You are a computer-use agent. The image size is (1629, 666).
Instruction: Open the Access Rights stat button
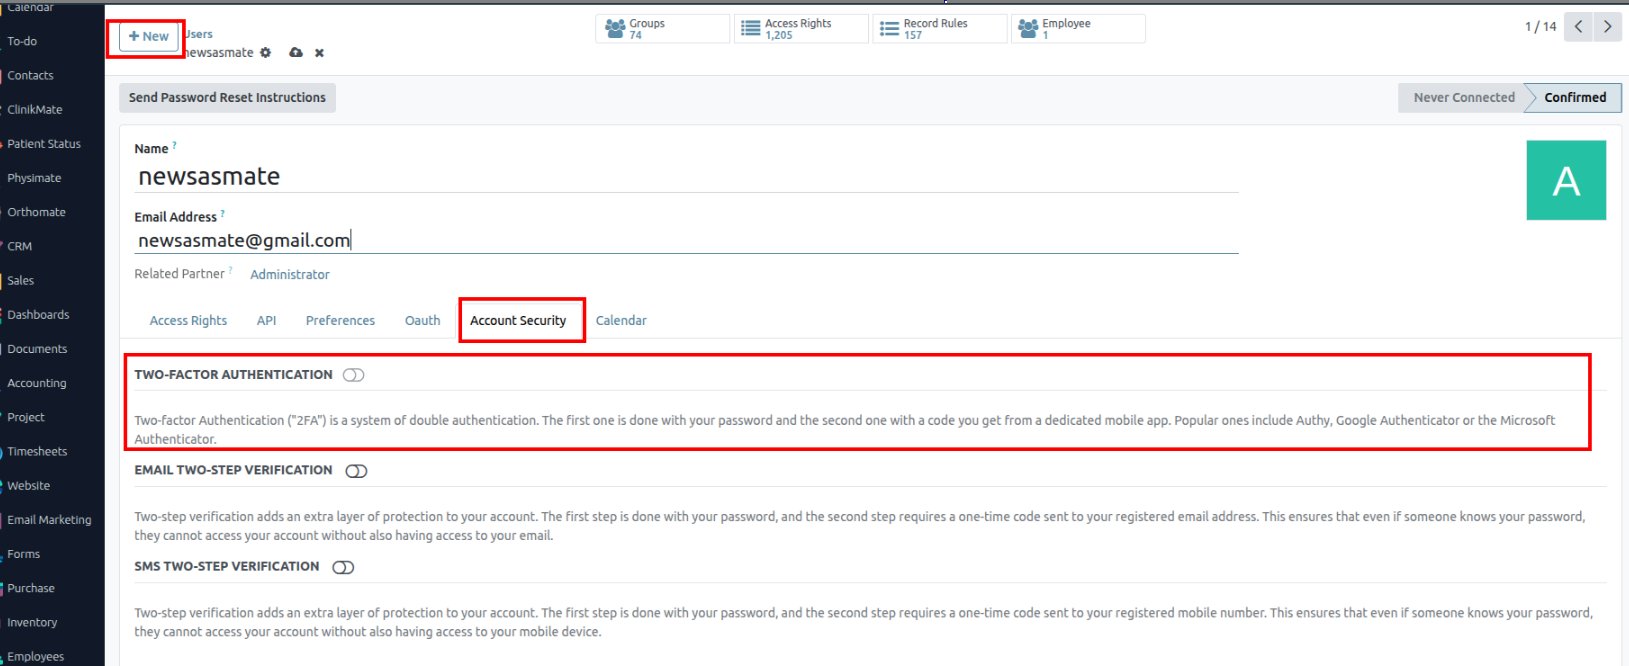coord(800,29)
